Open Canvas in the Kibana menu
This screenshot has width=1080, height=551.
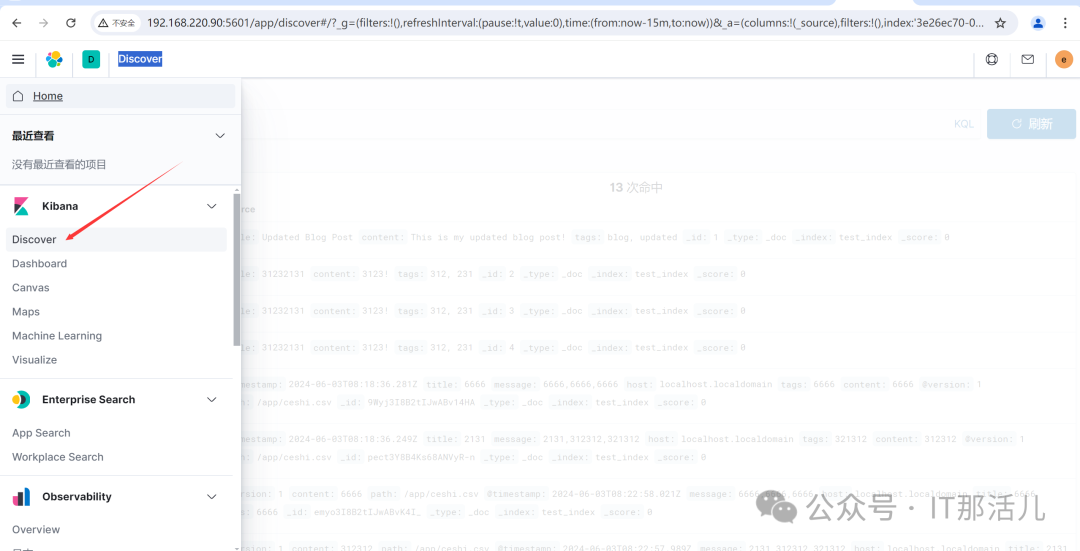tap(31, 288)
